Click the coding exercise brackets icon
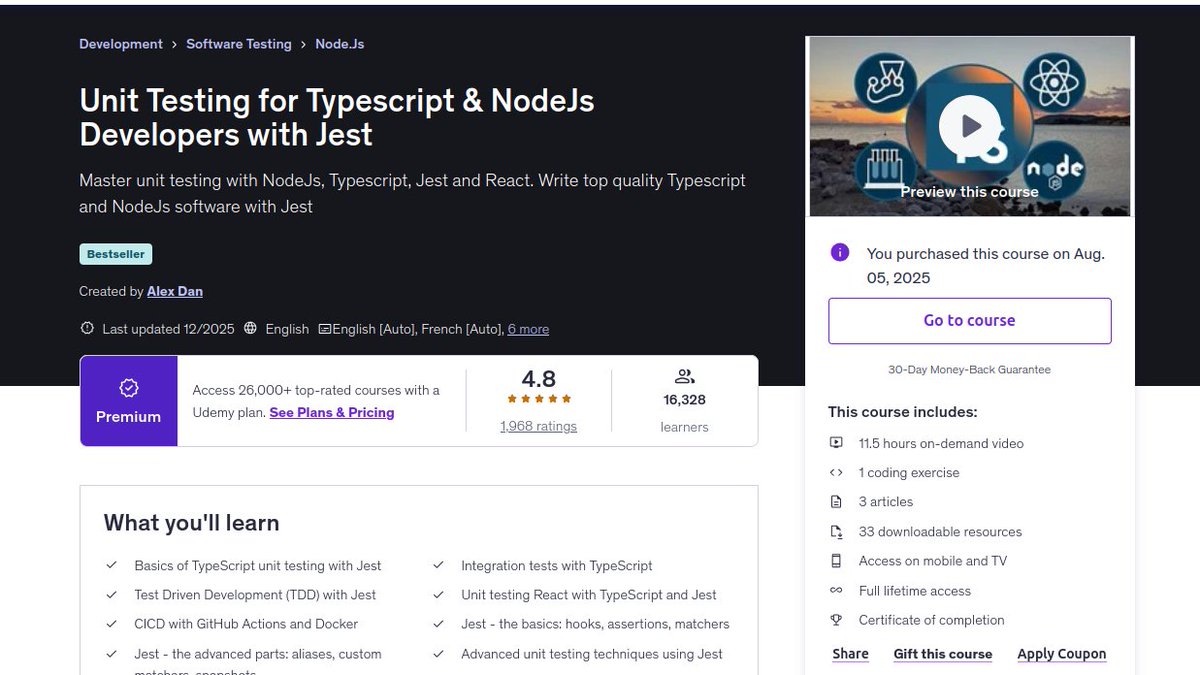 836,472
